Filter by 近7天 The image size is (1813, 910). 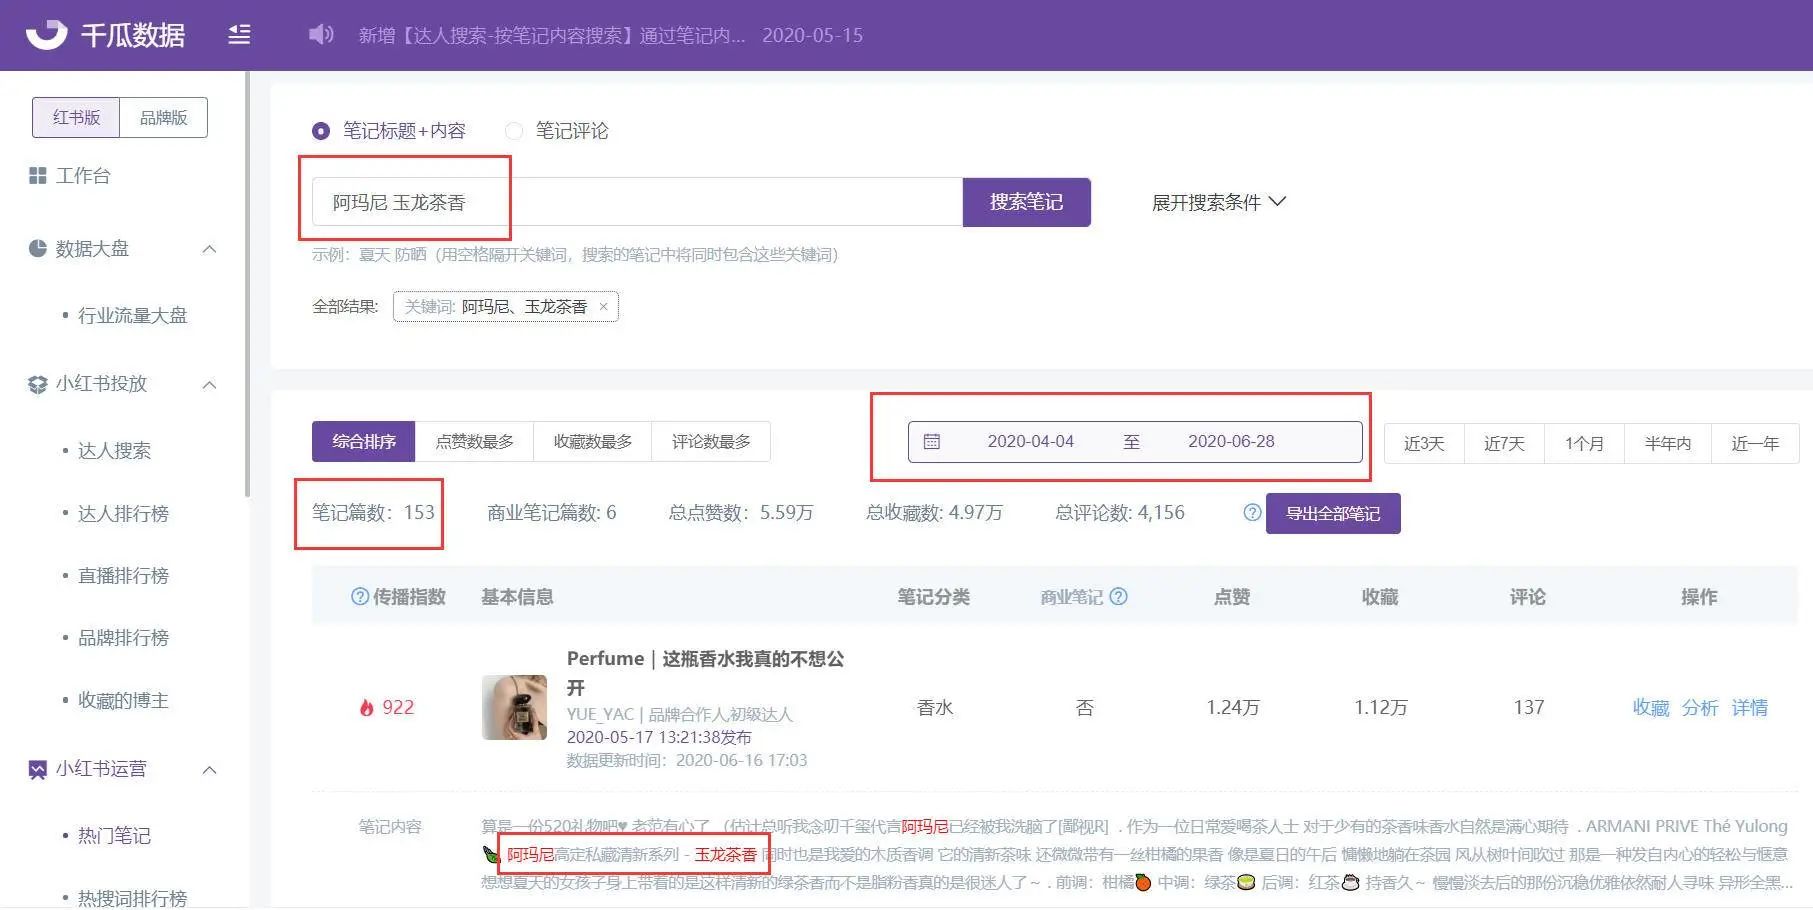[1504, 443]
